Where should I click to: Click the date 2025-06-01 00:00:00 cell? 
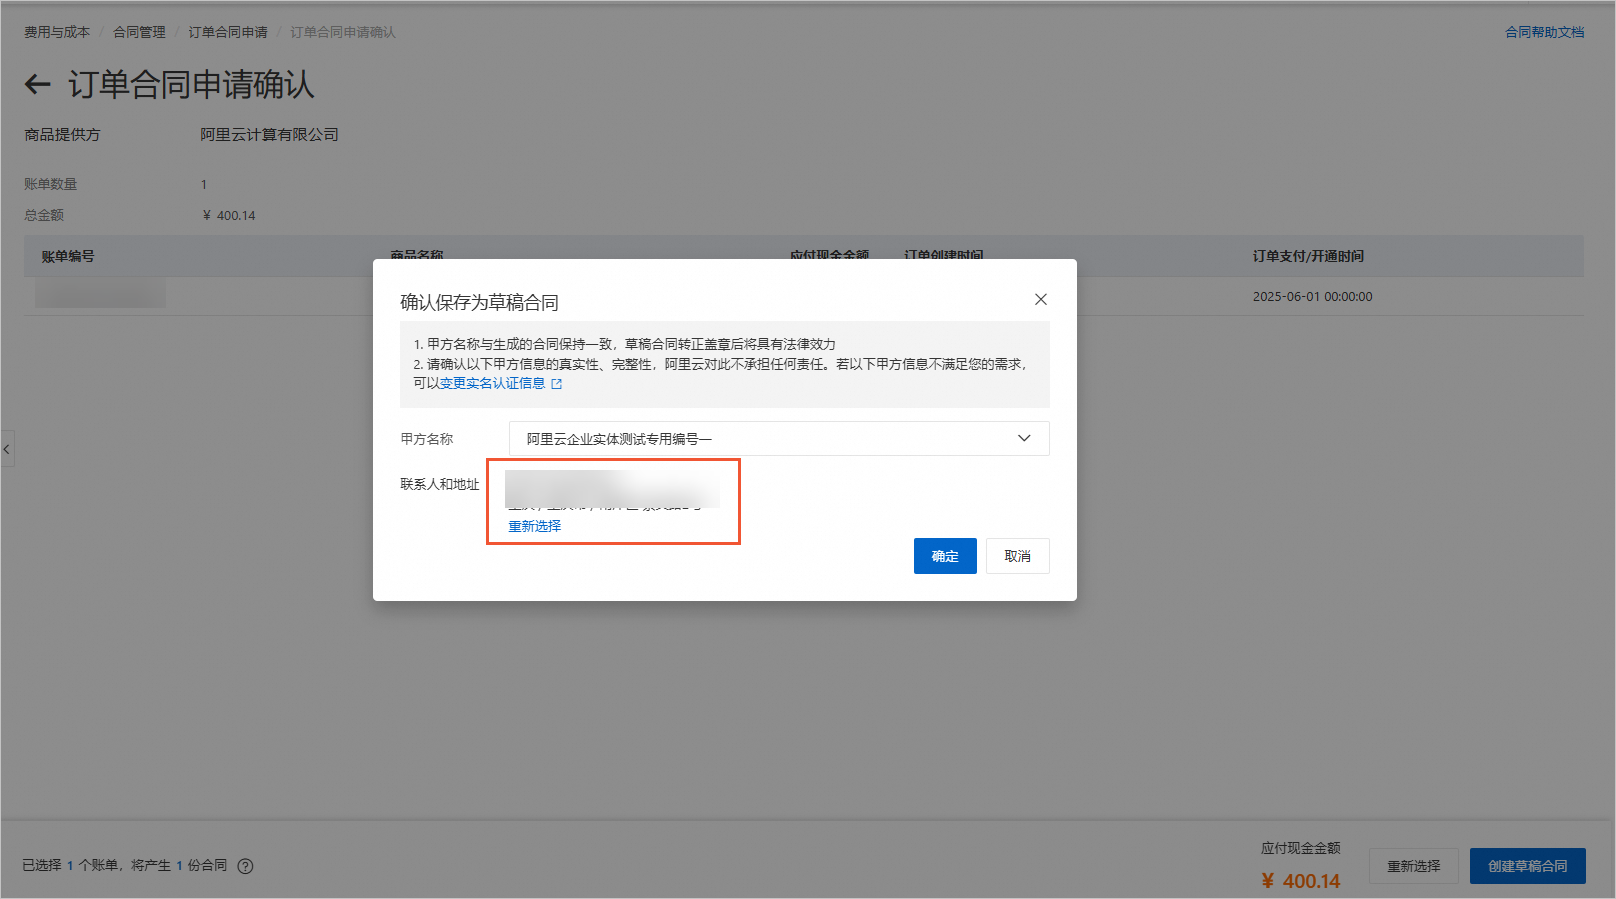pos(1313,297)
